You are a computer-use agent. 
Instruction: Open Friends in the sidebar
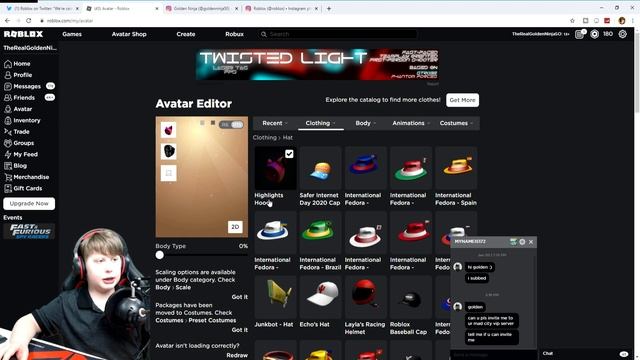point(20,98)
